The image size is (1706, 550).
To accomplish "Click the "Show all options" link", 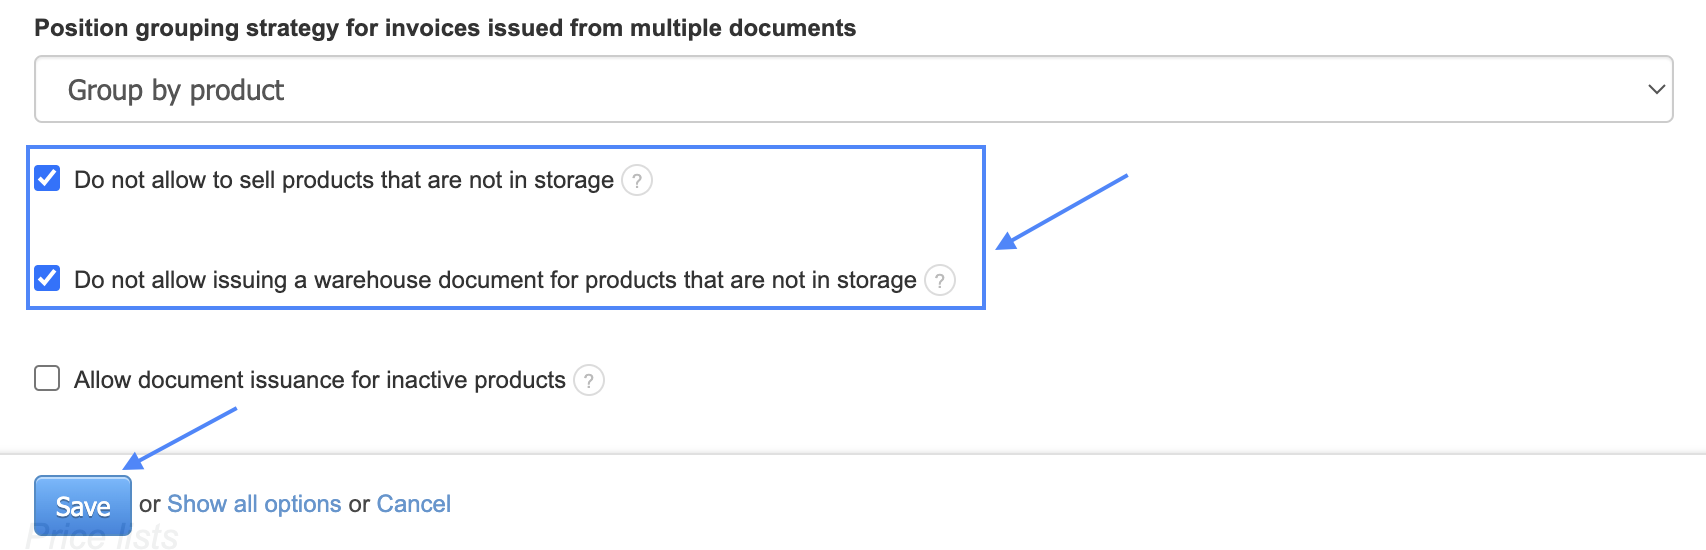I will point(254,504).
